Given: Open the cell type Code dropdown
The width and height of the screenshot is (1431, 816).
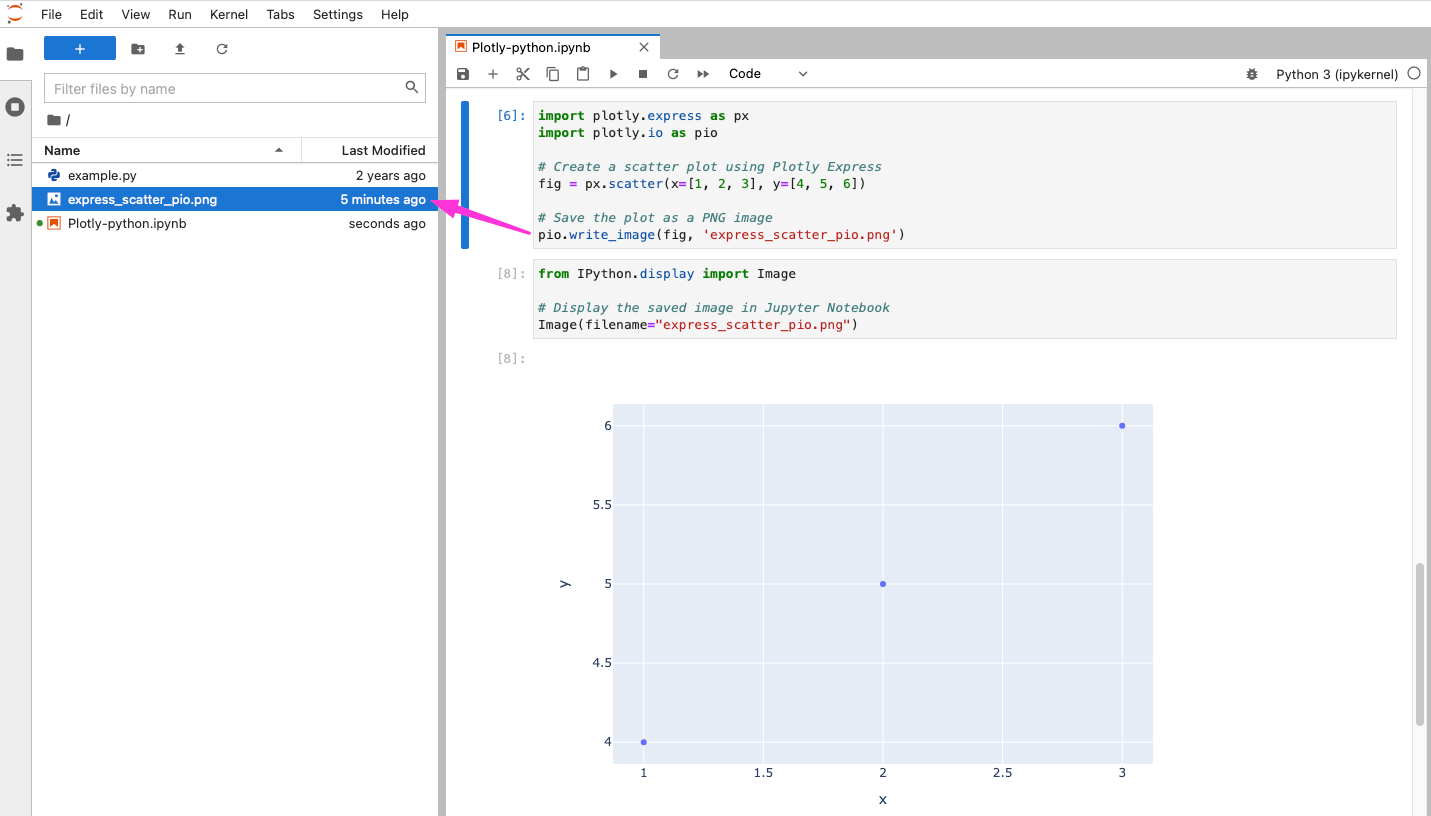Looking at the screenshot, I should [768, 74].
